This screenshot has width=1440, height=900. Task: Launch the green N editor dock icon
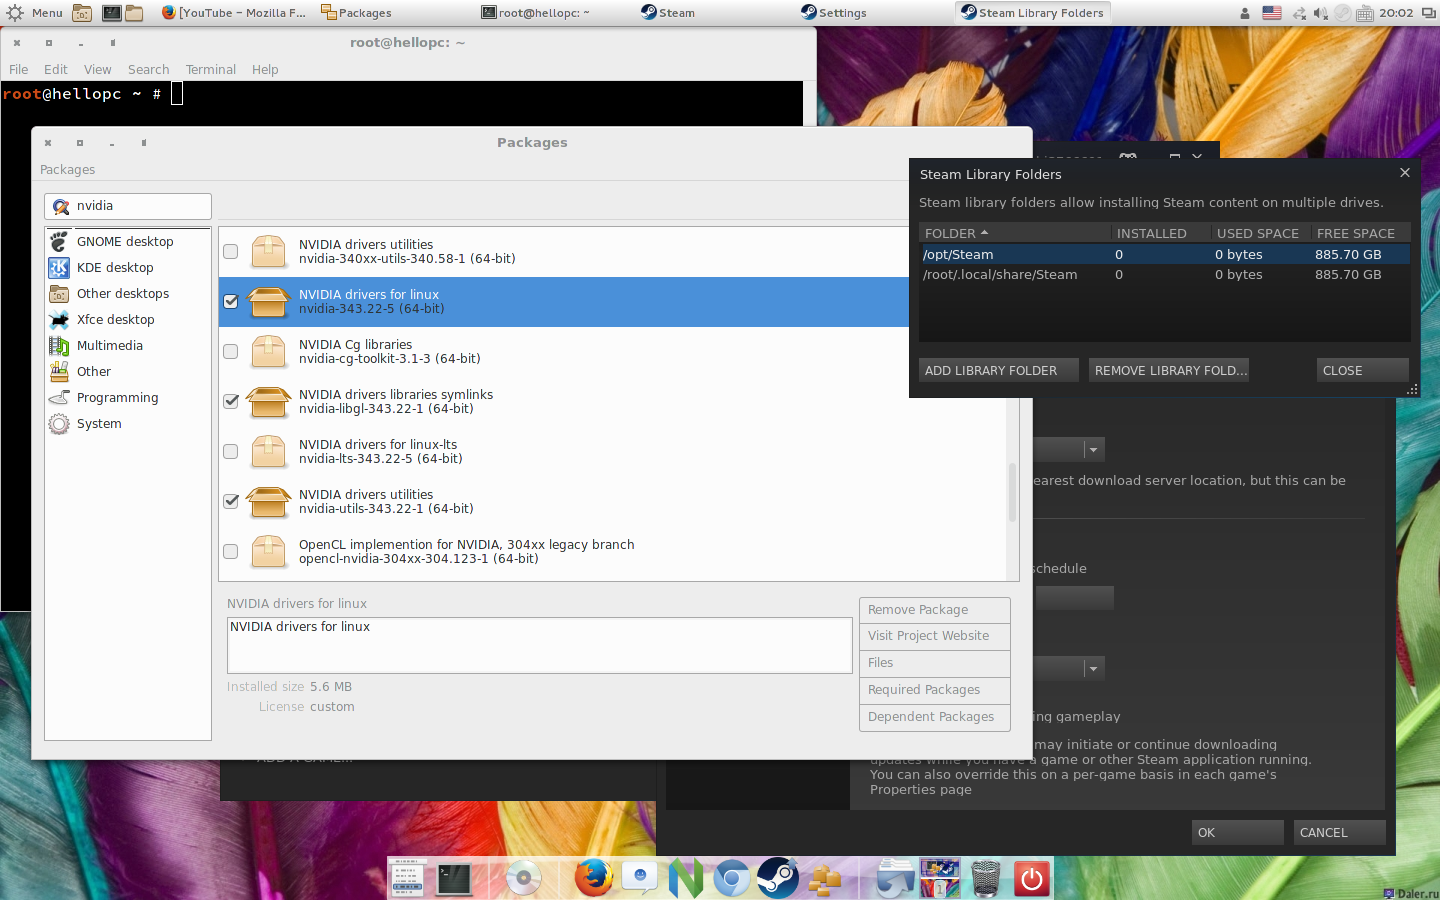coord(686,878)
